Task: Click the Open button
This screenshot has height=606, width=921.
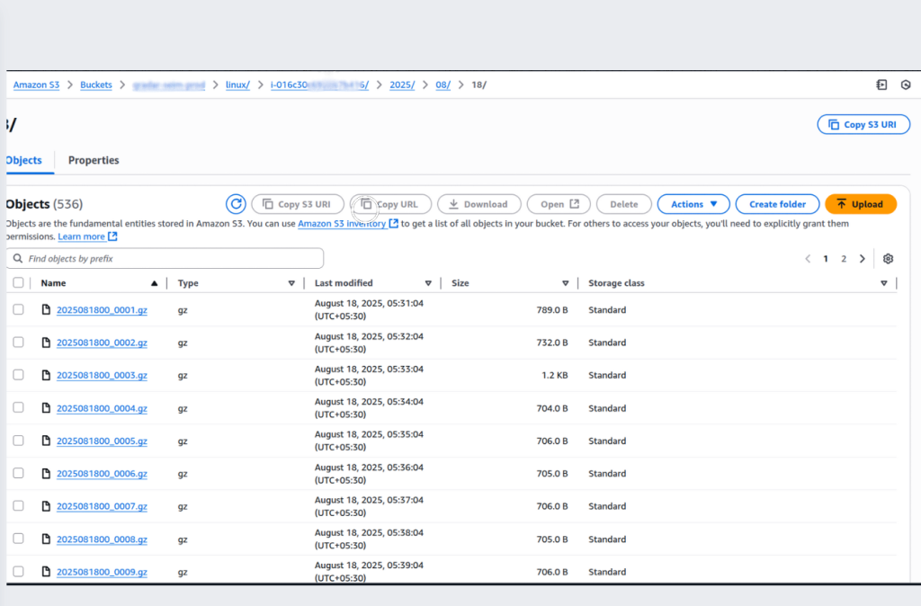Action: point(559,204)
